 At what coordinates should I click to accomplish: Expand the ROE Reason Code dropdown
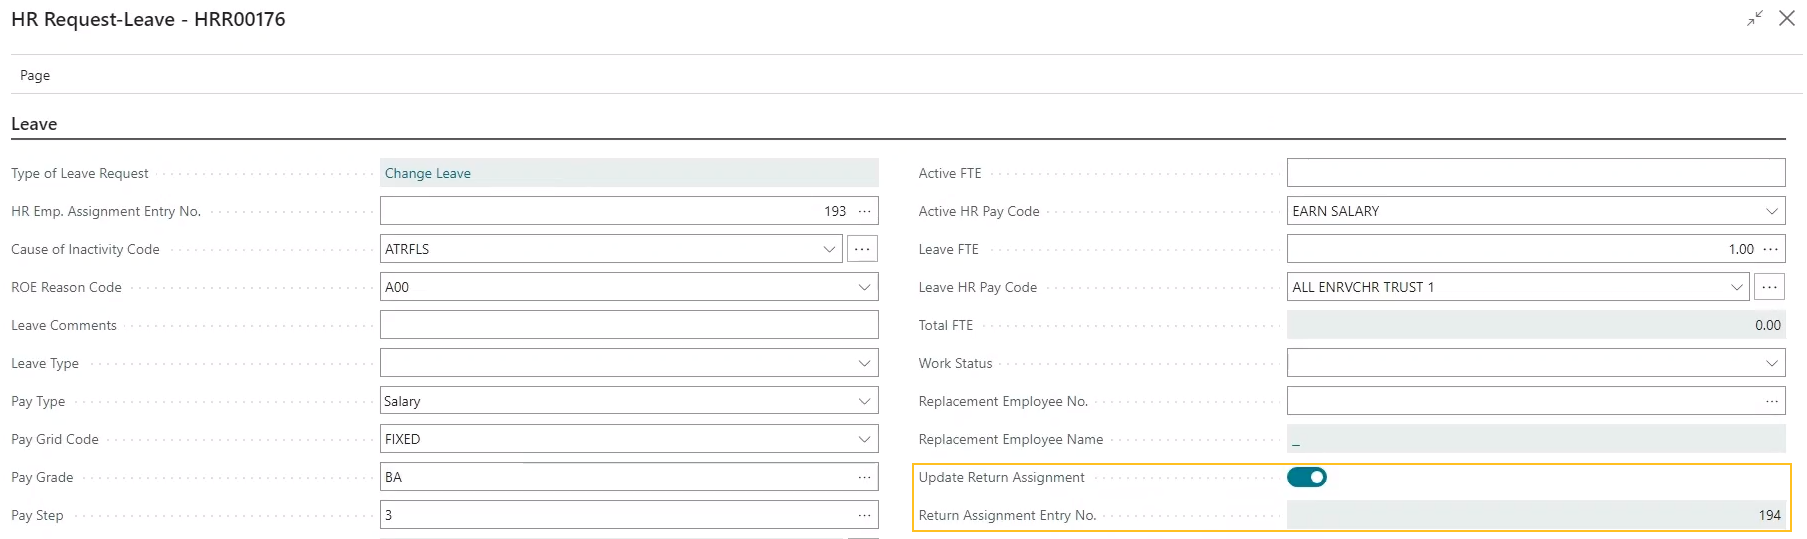tap(864, 287)
